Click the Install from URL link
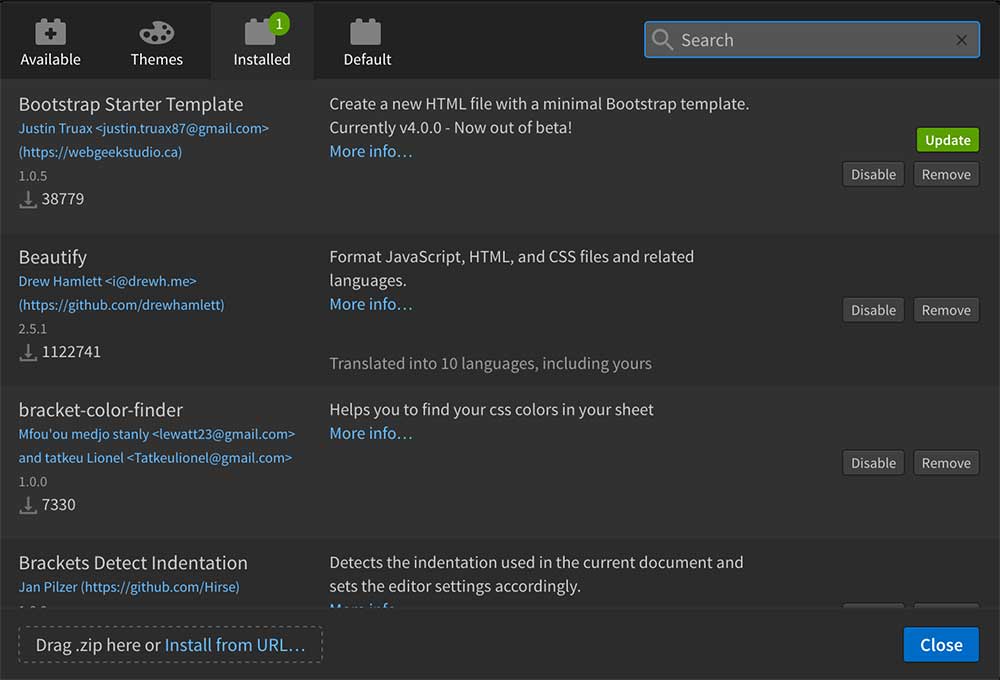The height and width of the screenshot is (680, 1000). pyautogui.click(x=235, y=645)
